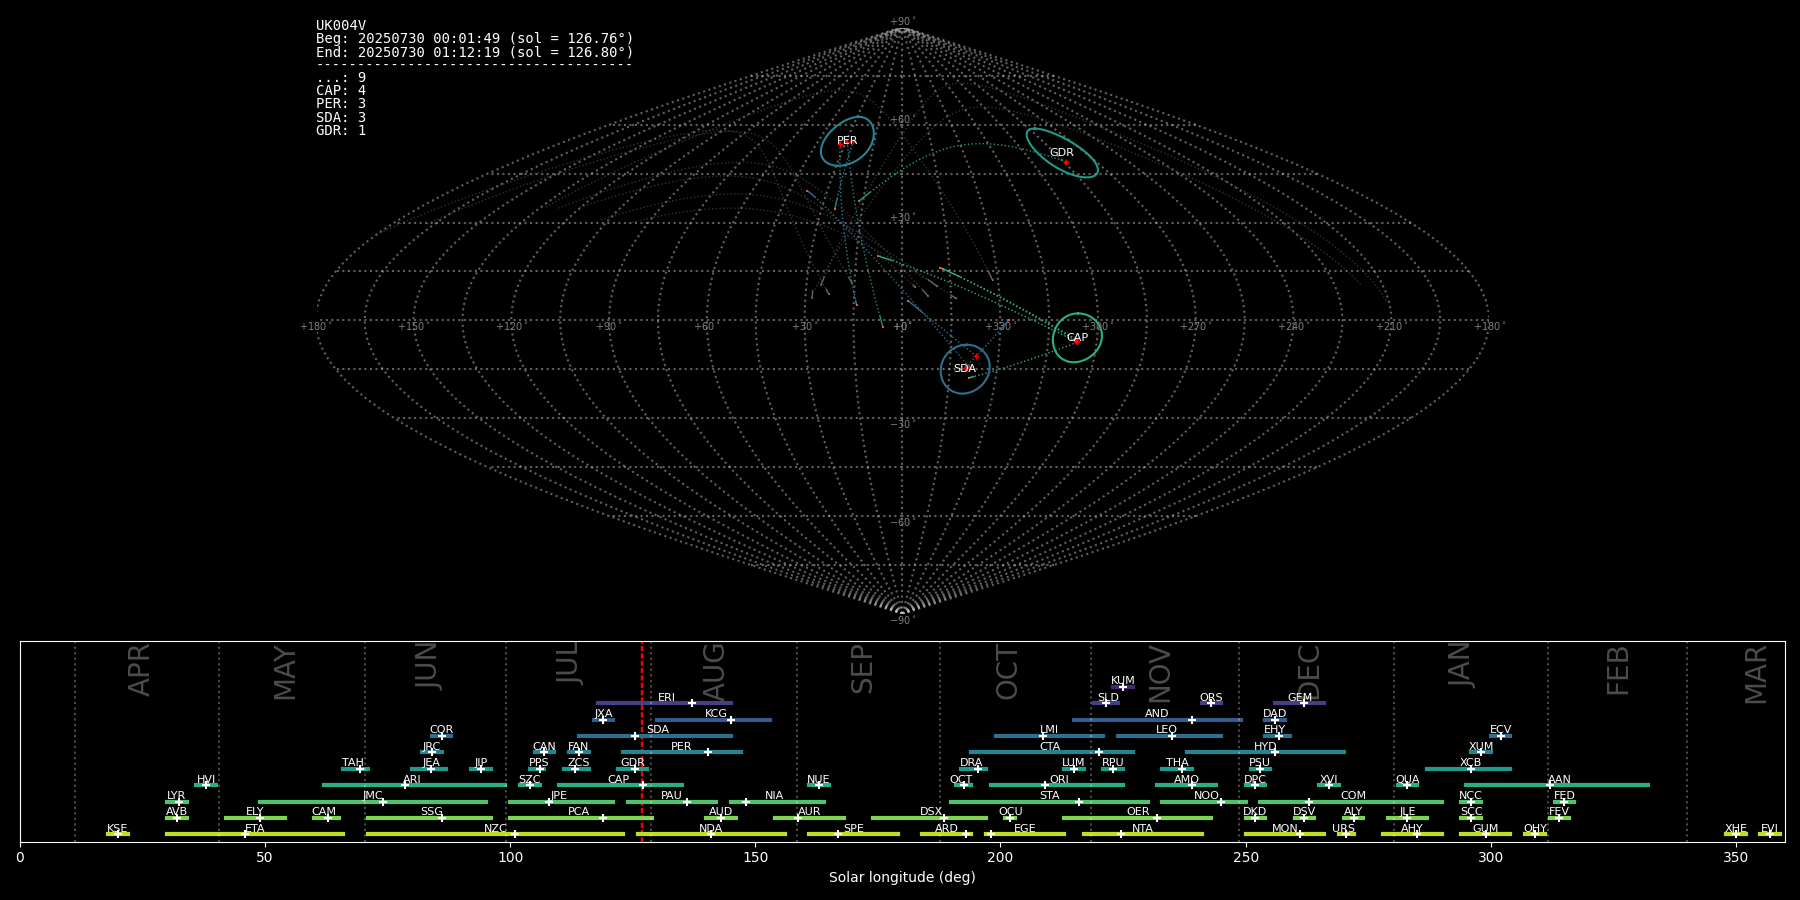
Task: Click the HYD shower label on timeline
Action: [x=1266, y=747]
